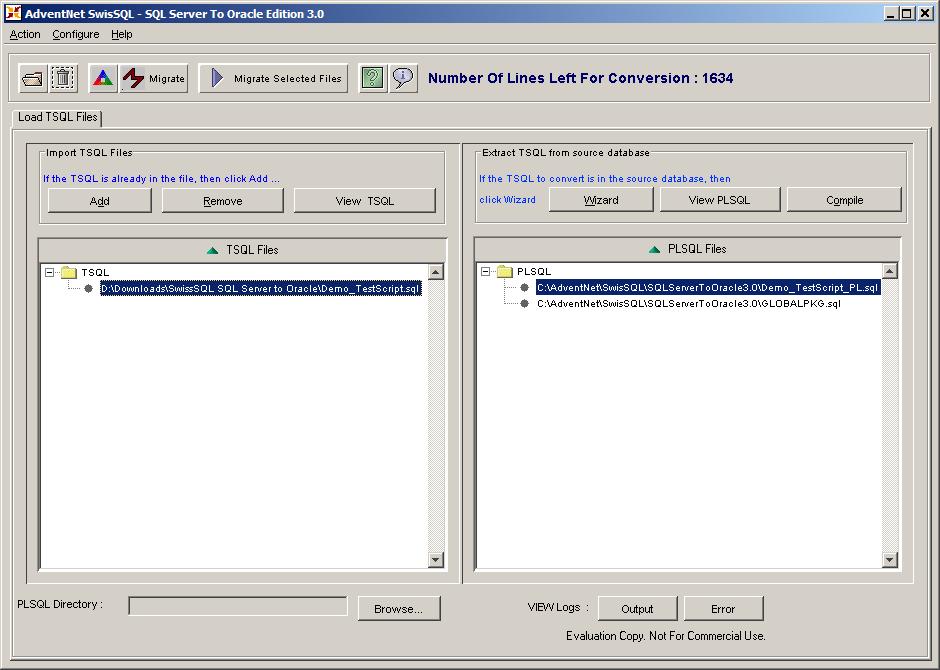This screenshot has width=940, height=670.
Task: Minimize the application window
Action: pyautogui.click(x=892, y=13)
